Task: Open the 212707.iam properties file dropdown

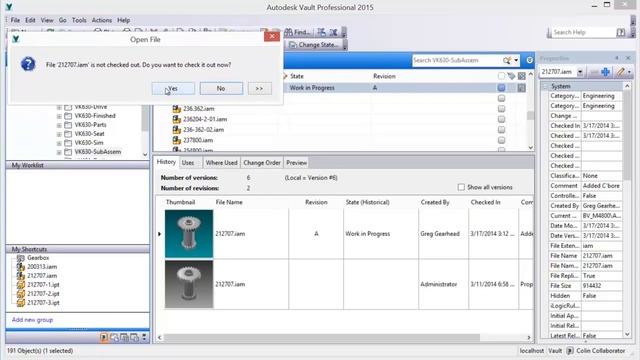Action: pos(580,72)
